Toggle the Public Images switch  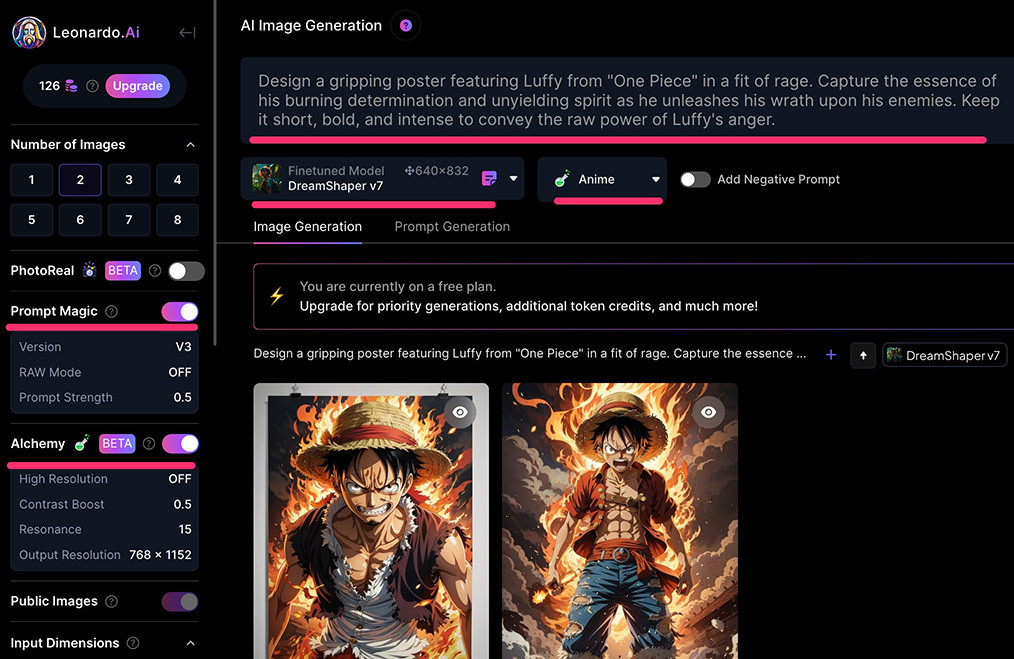[x=180, y=601]
